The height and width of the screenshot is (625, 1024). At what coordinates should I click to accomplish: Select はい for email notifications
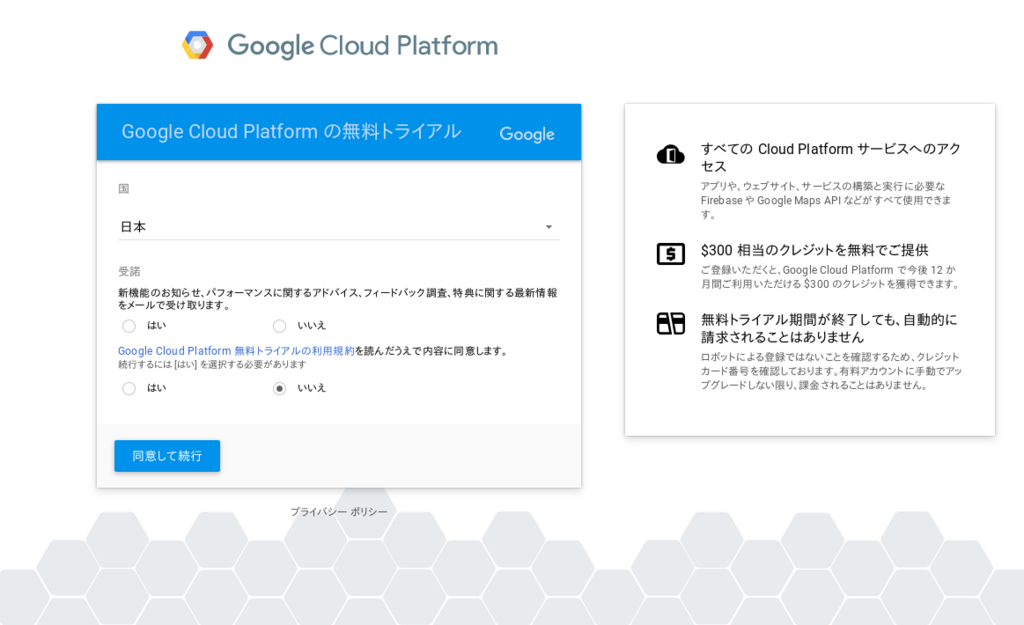pyautogui.click(x=129, y=326)
